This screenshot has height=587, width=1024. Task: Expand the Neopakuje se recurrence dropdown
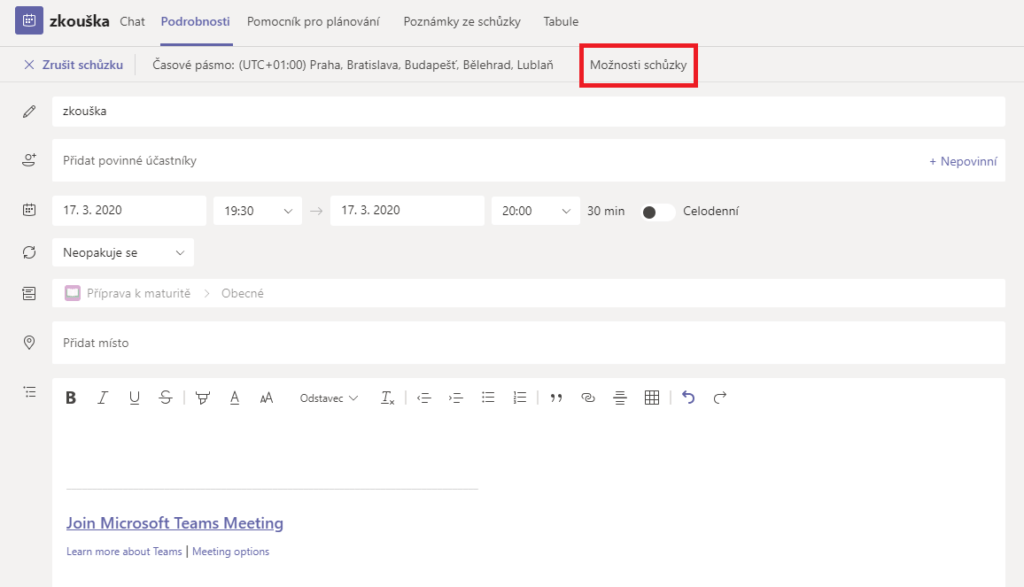pyautogui.click(x=123, y=253)
